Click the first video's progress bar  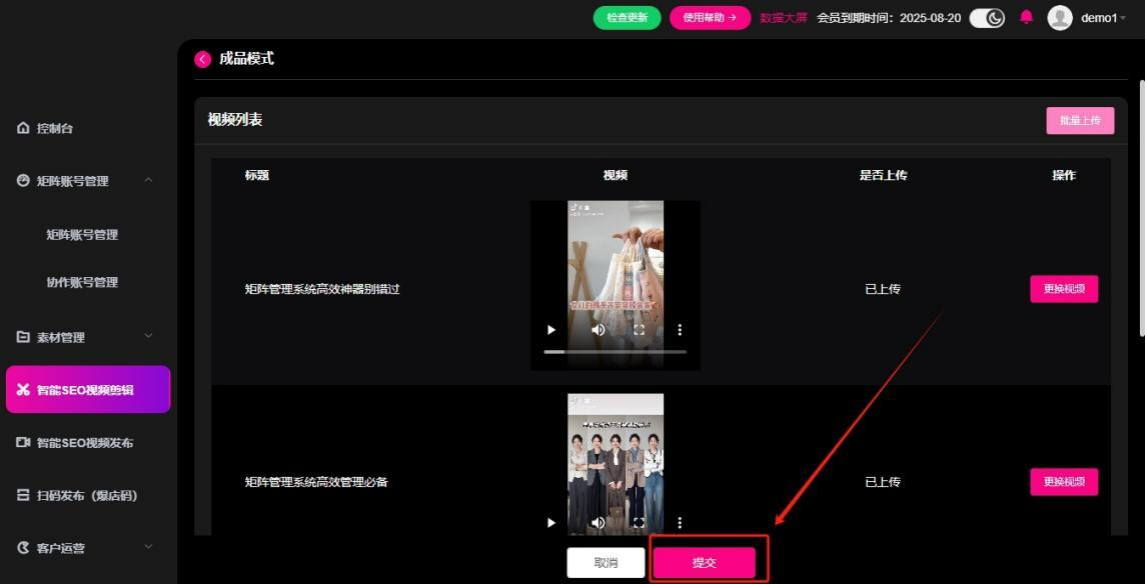tap(615, 352)
